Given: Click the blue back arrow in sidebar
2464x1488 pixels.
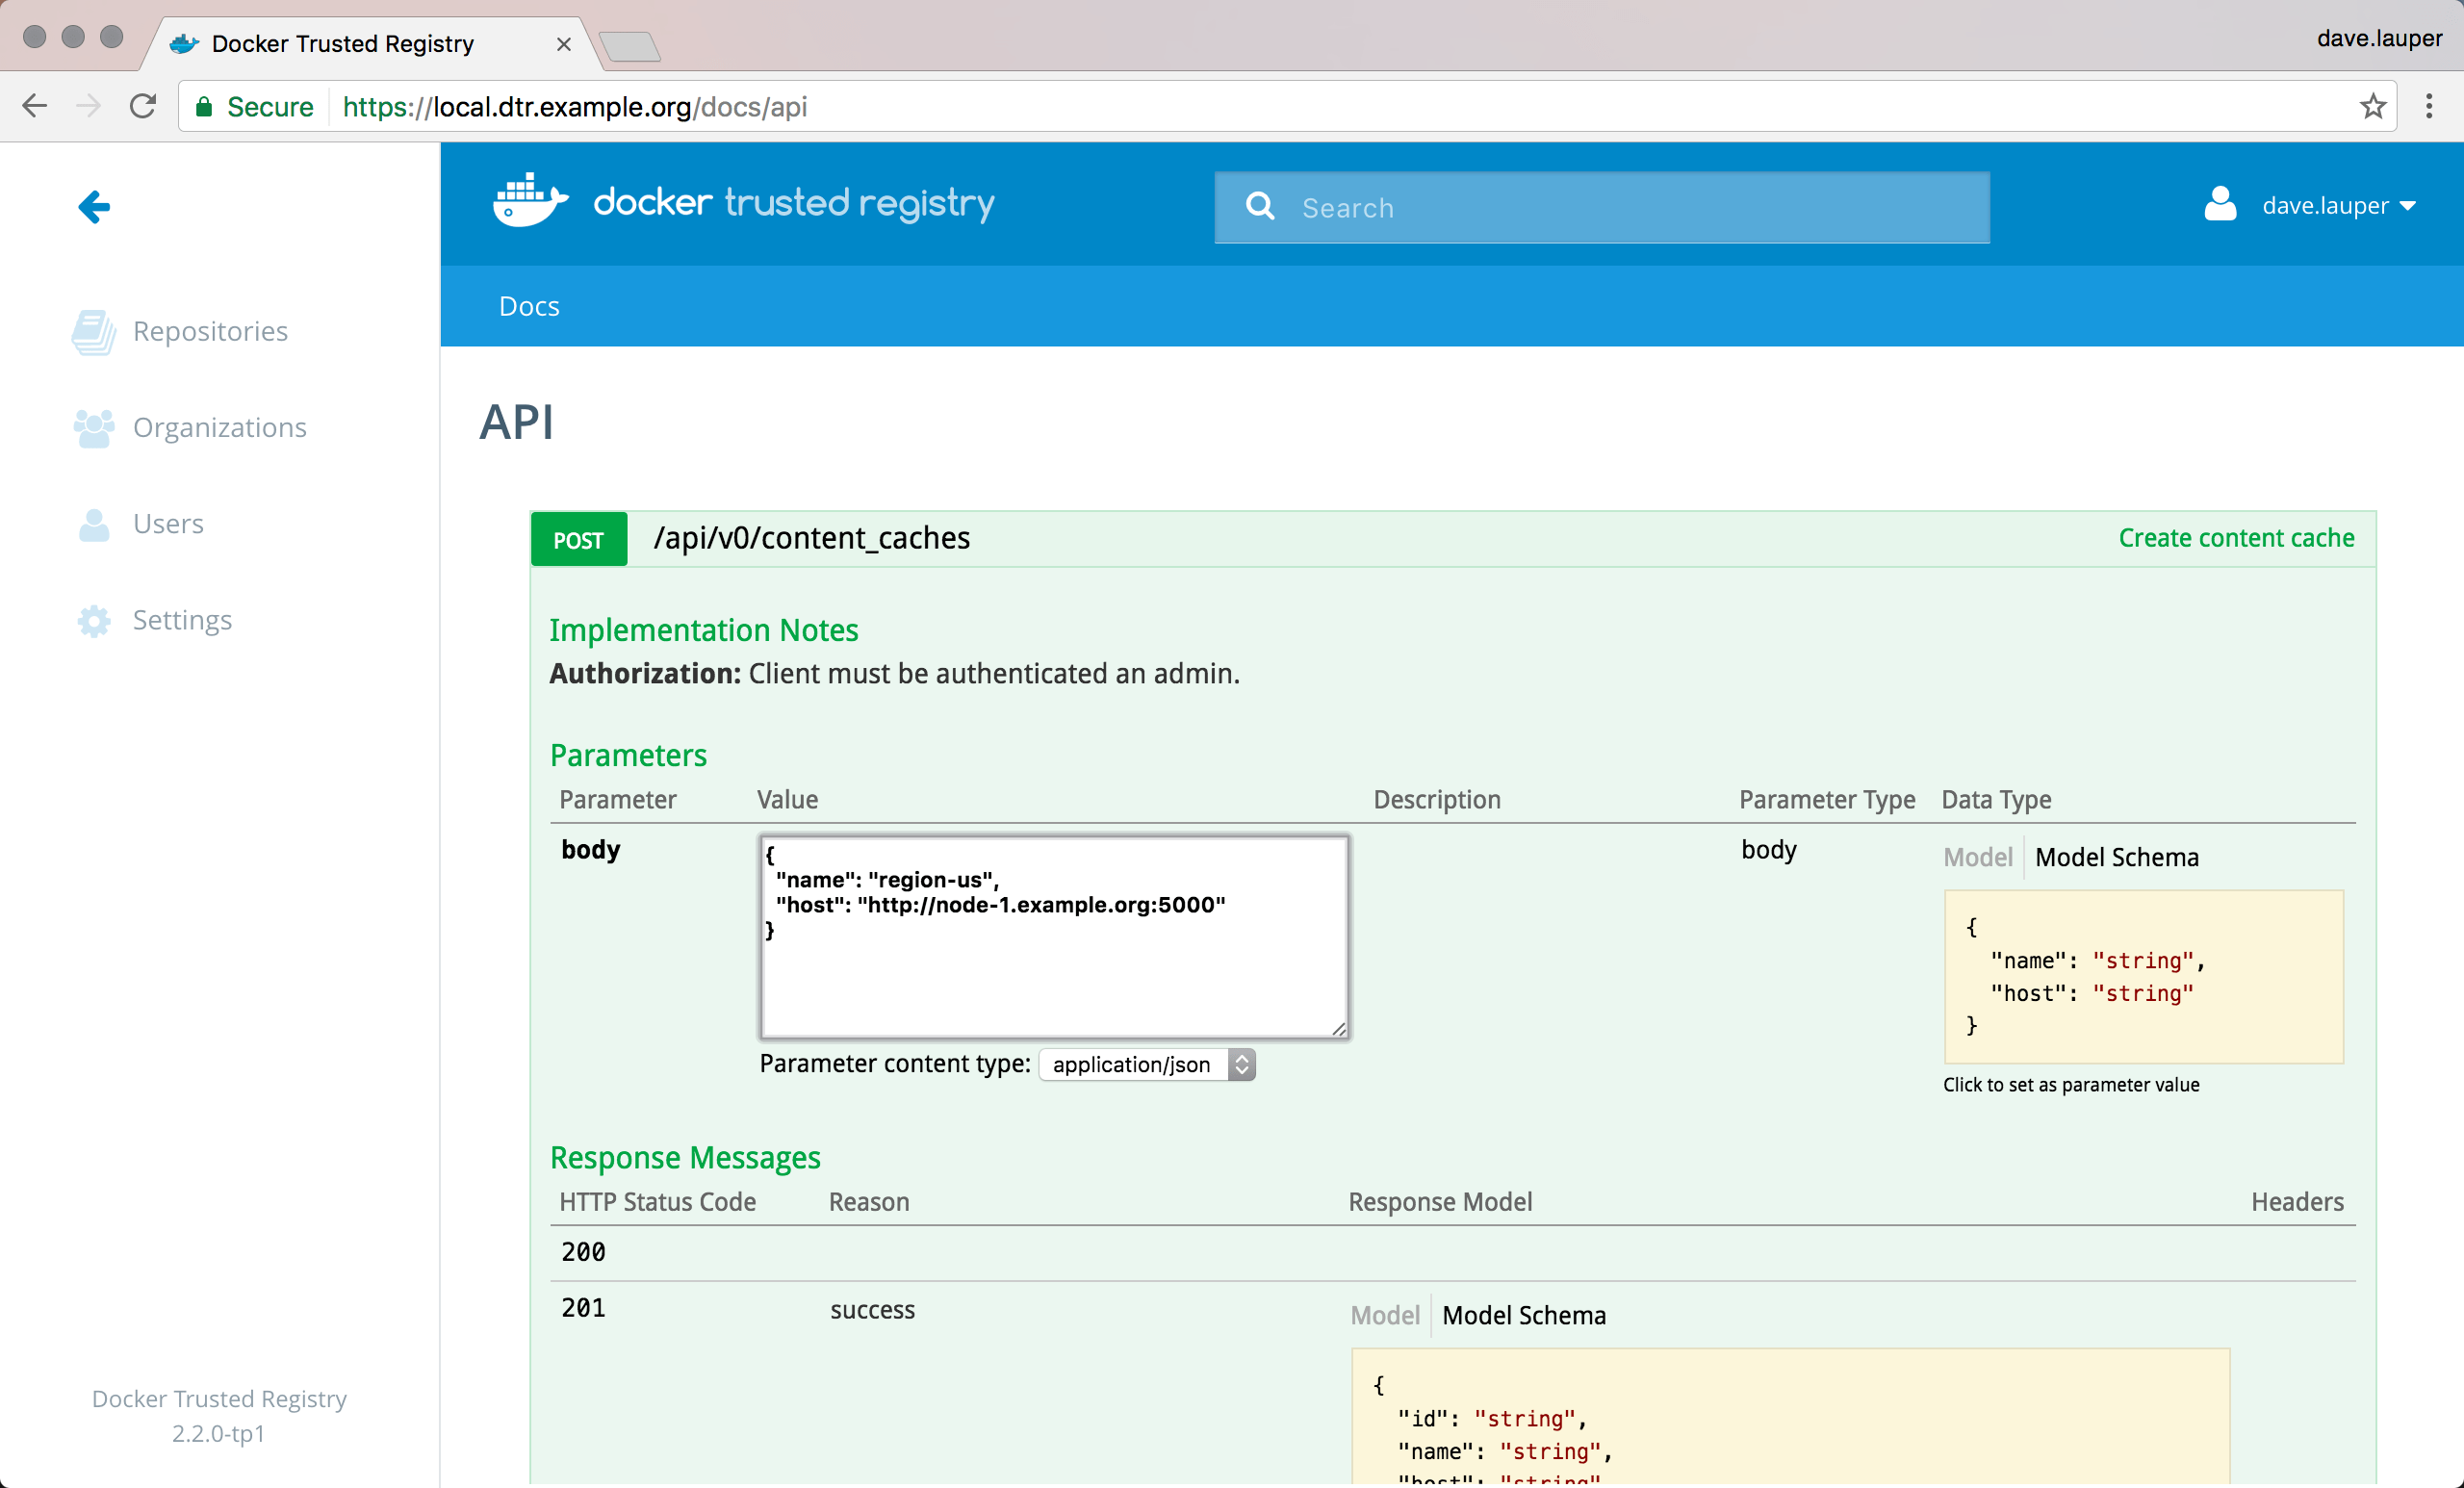Looking at the screenshot, I should (x=94, y=207).
